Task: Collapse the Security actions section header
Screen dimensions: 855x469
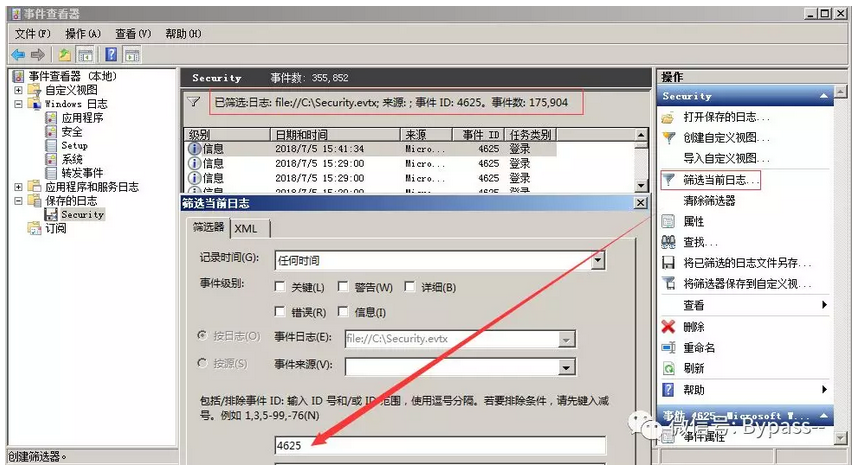Action: tap(823, 97)
